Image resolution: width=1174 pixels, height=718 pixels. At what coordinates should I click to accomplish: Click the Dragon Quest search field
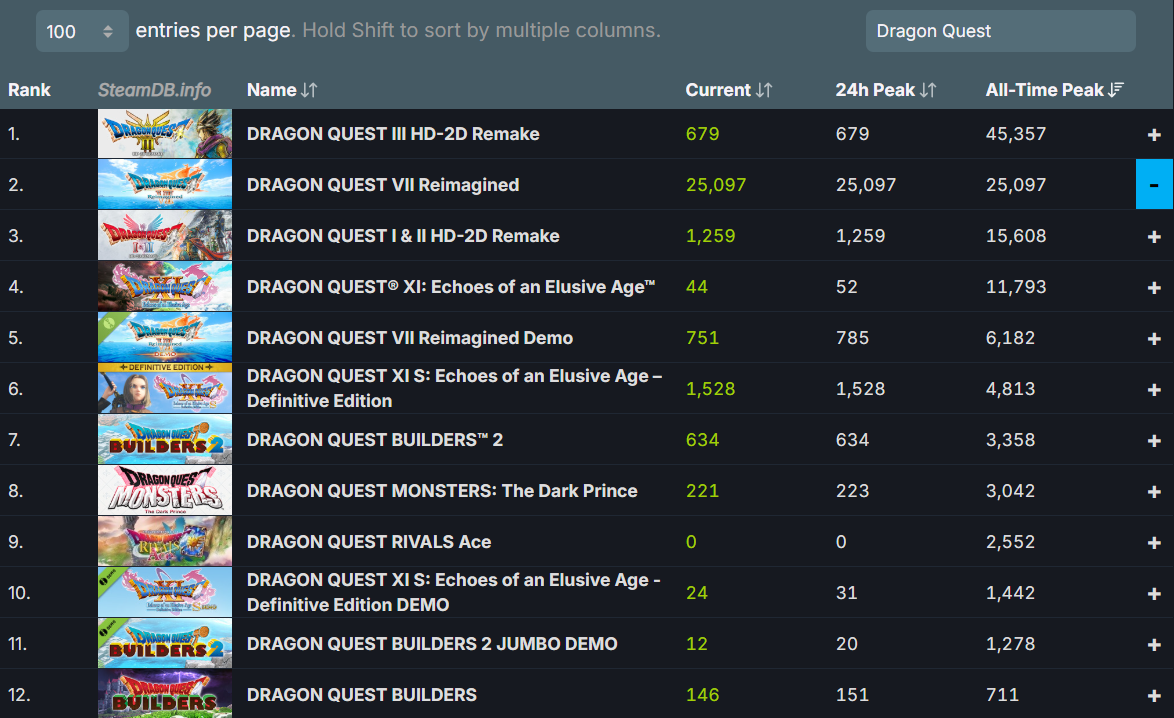tap(1000, 31)
